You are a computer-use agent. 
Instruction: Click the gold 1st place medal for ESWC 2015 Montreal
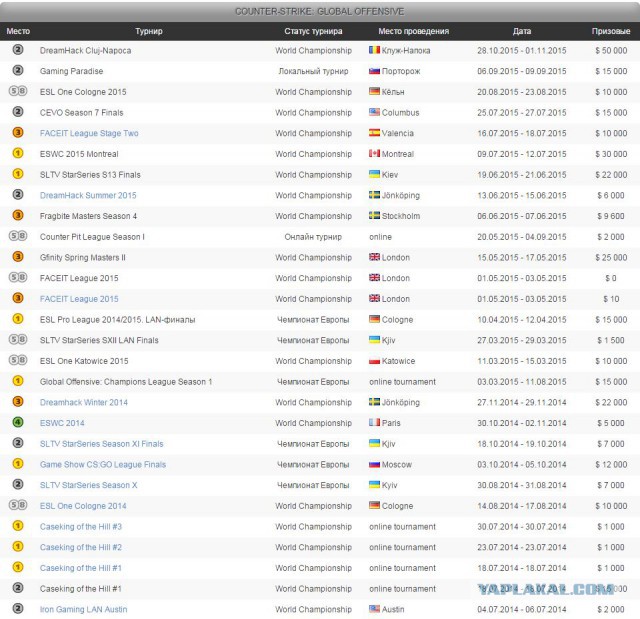pos(18,154)
